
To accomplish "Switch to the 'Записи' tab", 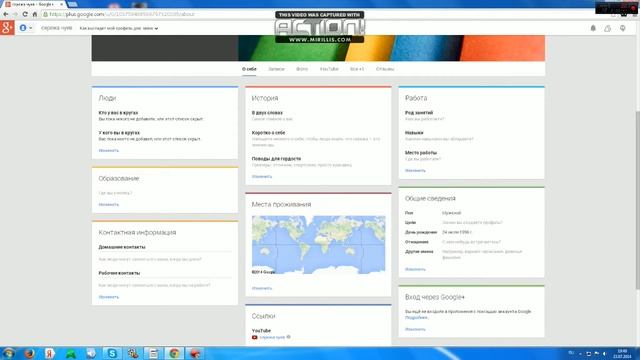I will pos(276,69).
